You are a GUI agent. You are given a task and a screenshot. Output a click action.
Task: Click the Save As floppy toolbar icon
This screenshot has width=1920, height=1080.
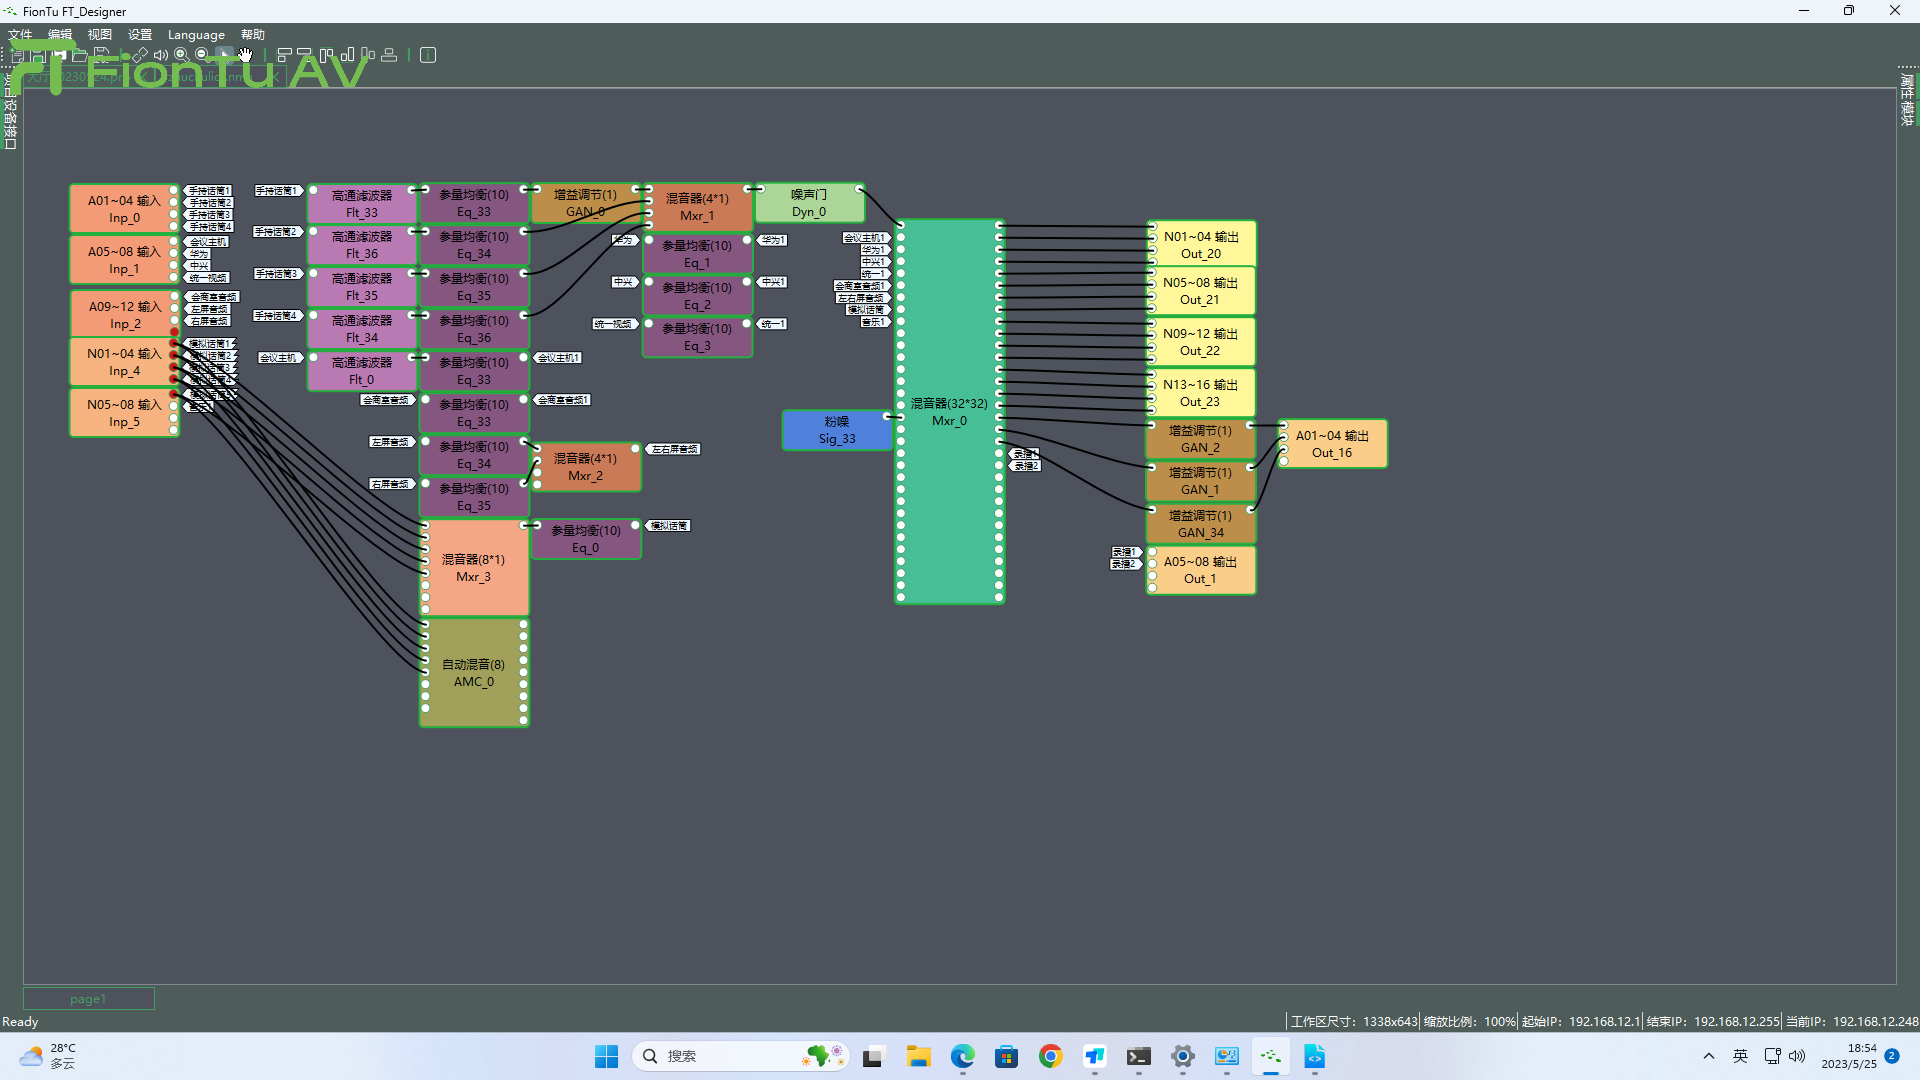point(102,55)
